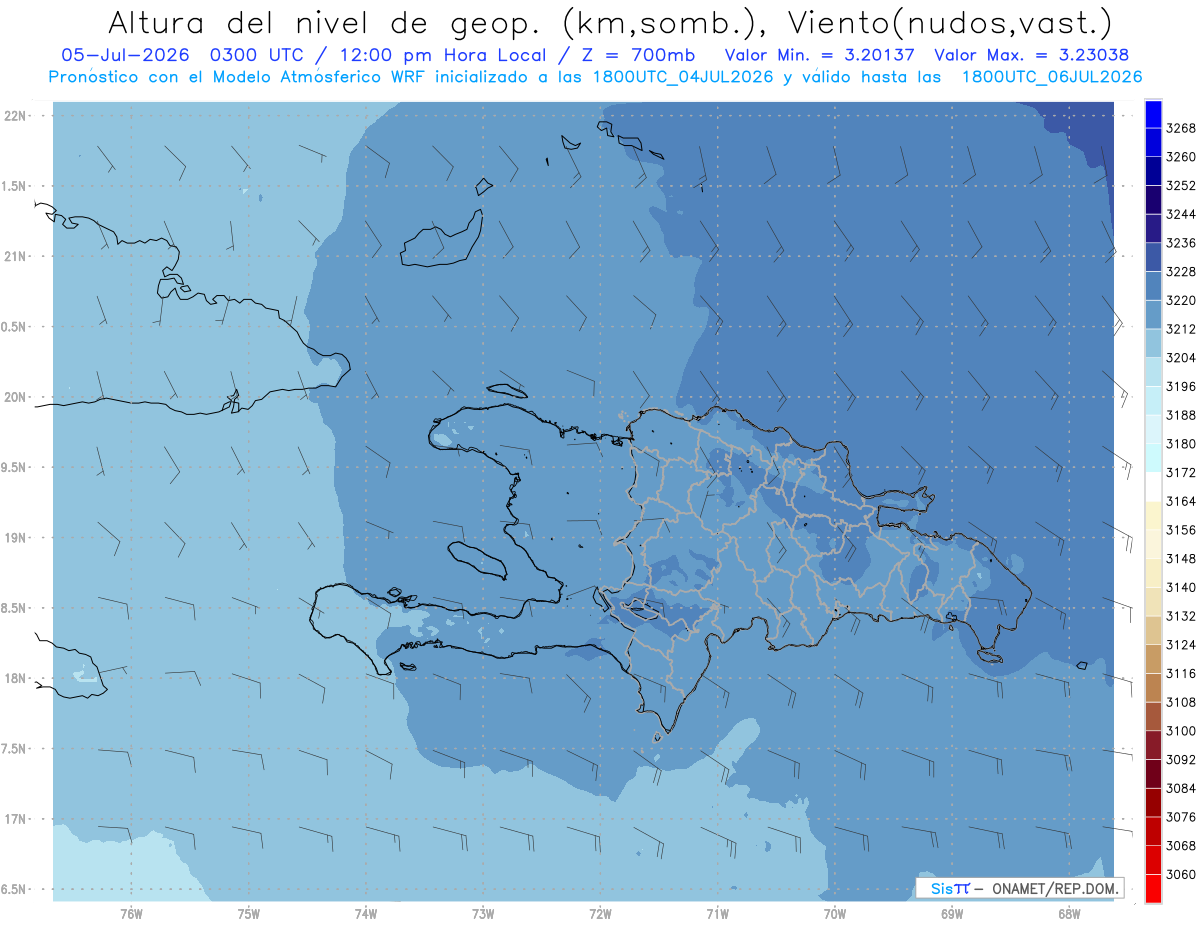Click the '3100' colorbar value
The width and height of the screenshot is (1200, 927).
point(1181,731)
